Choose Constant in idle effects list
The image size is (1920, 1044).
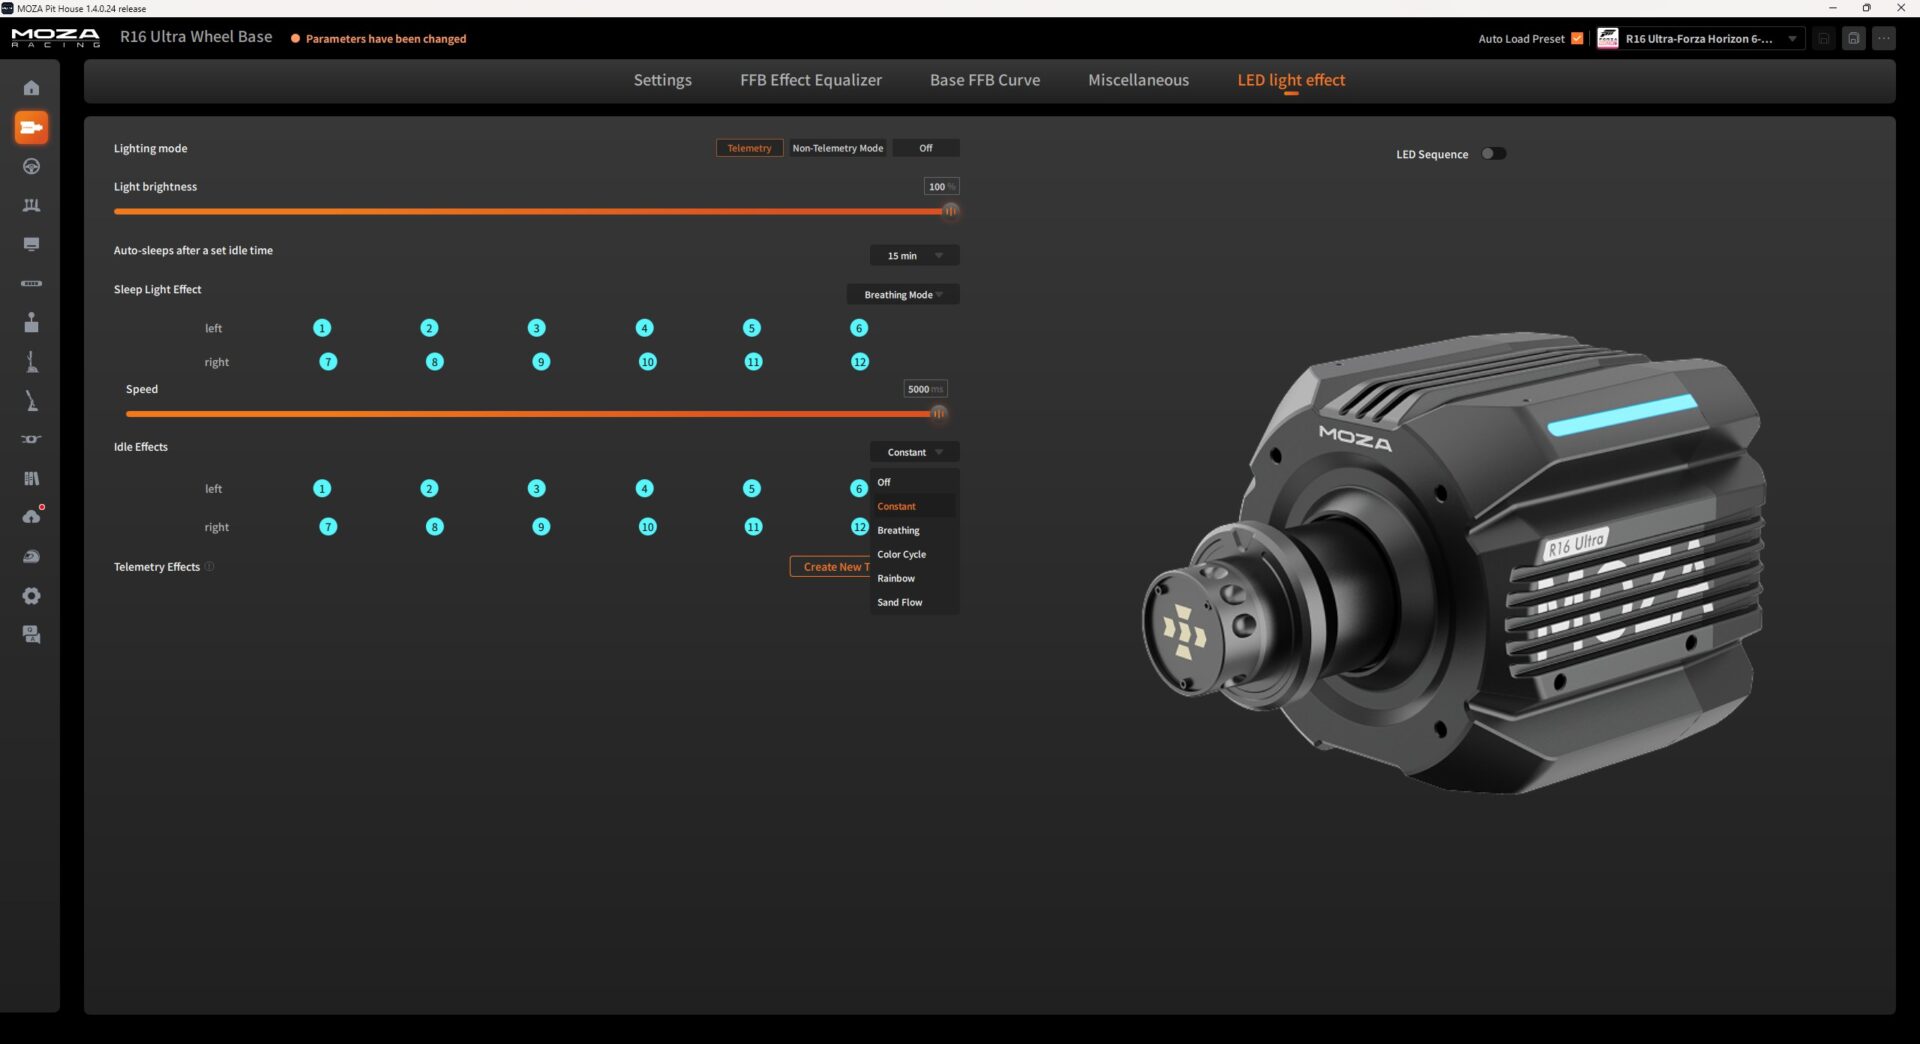914,506
